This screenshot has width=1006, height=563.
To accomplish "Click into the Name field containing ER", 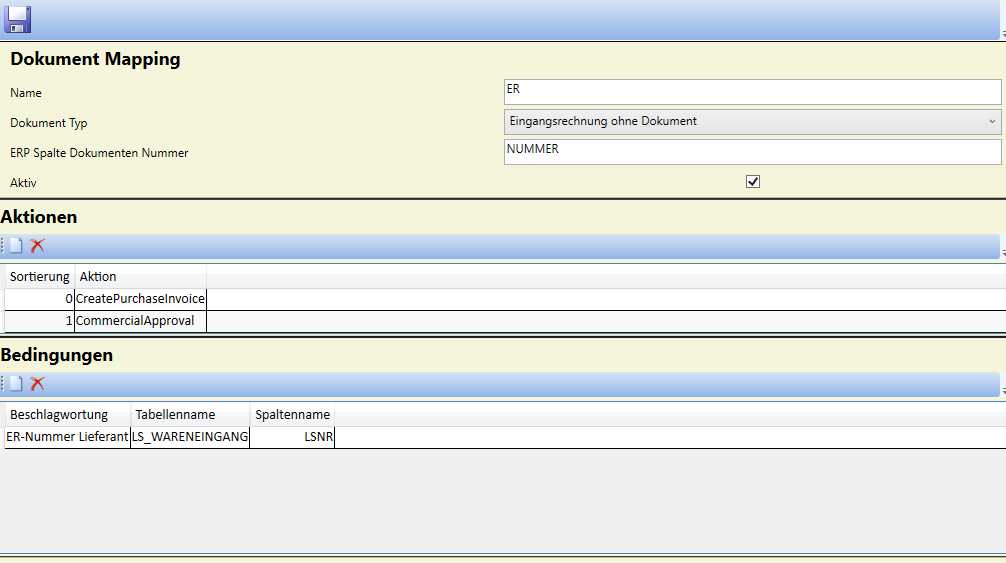I will (752, 92).
